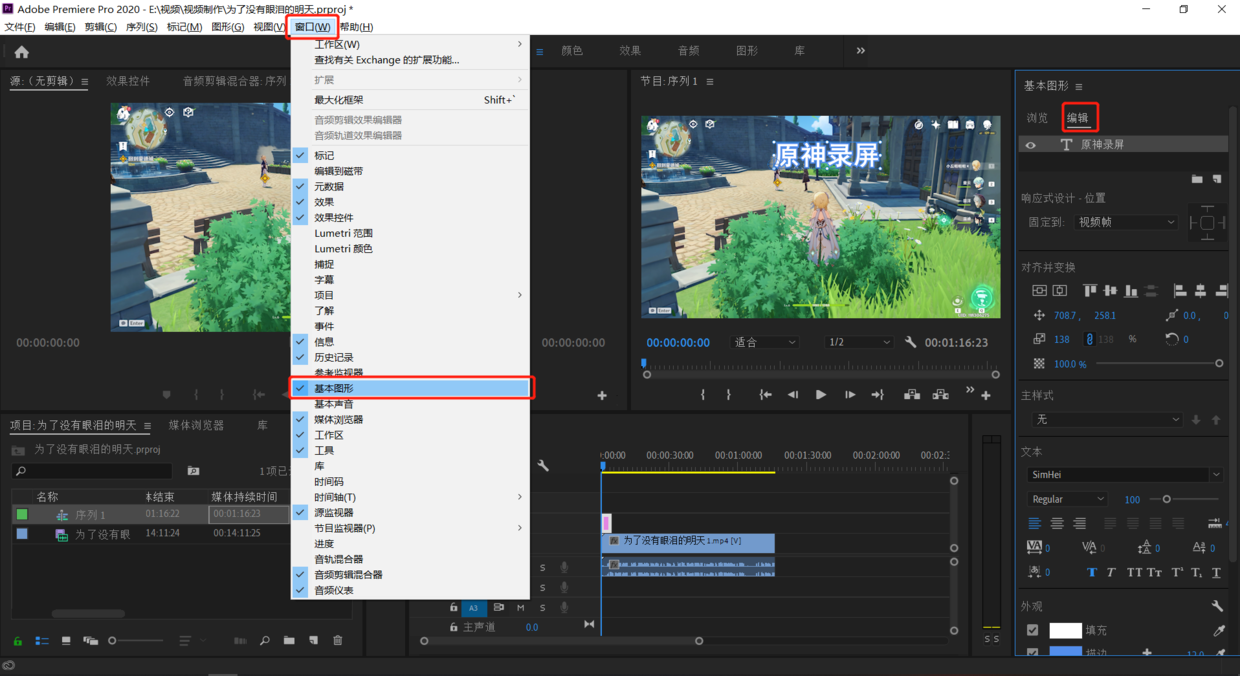
Task: Click the play button in the Program monitor
Action: coord(820,395)
